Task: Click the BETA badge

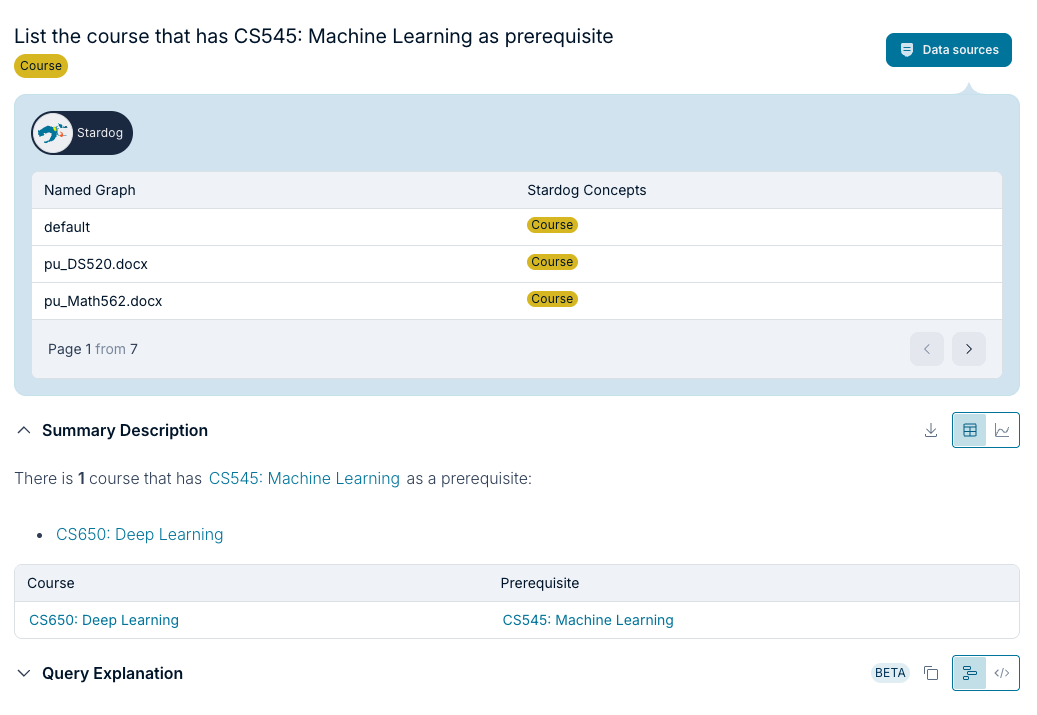Action: [890, 673]
